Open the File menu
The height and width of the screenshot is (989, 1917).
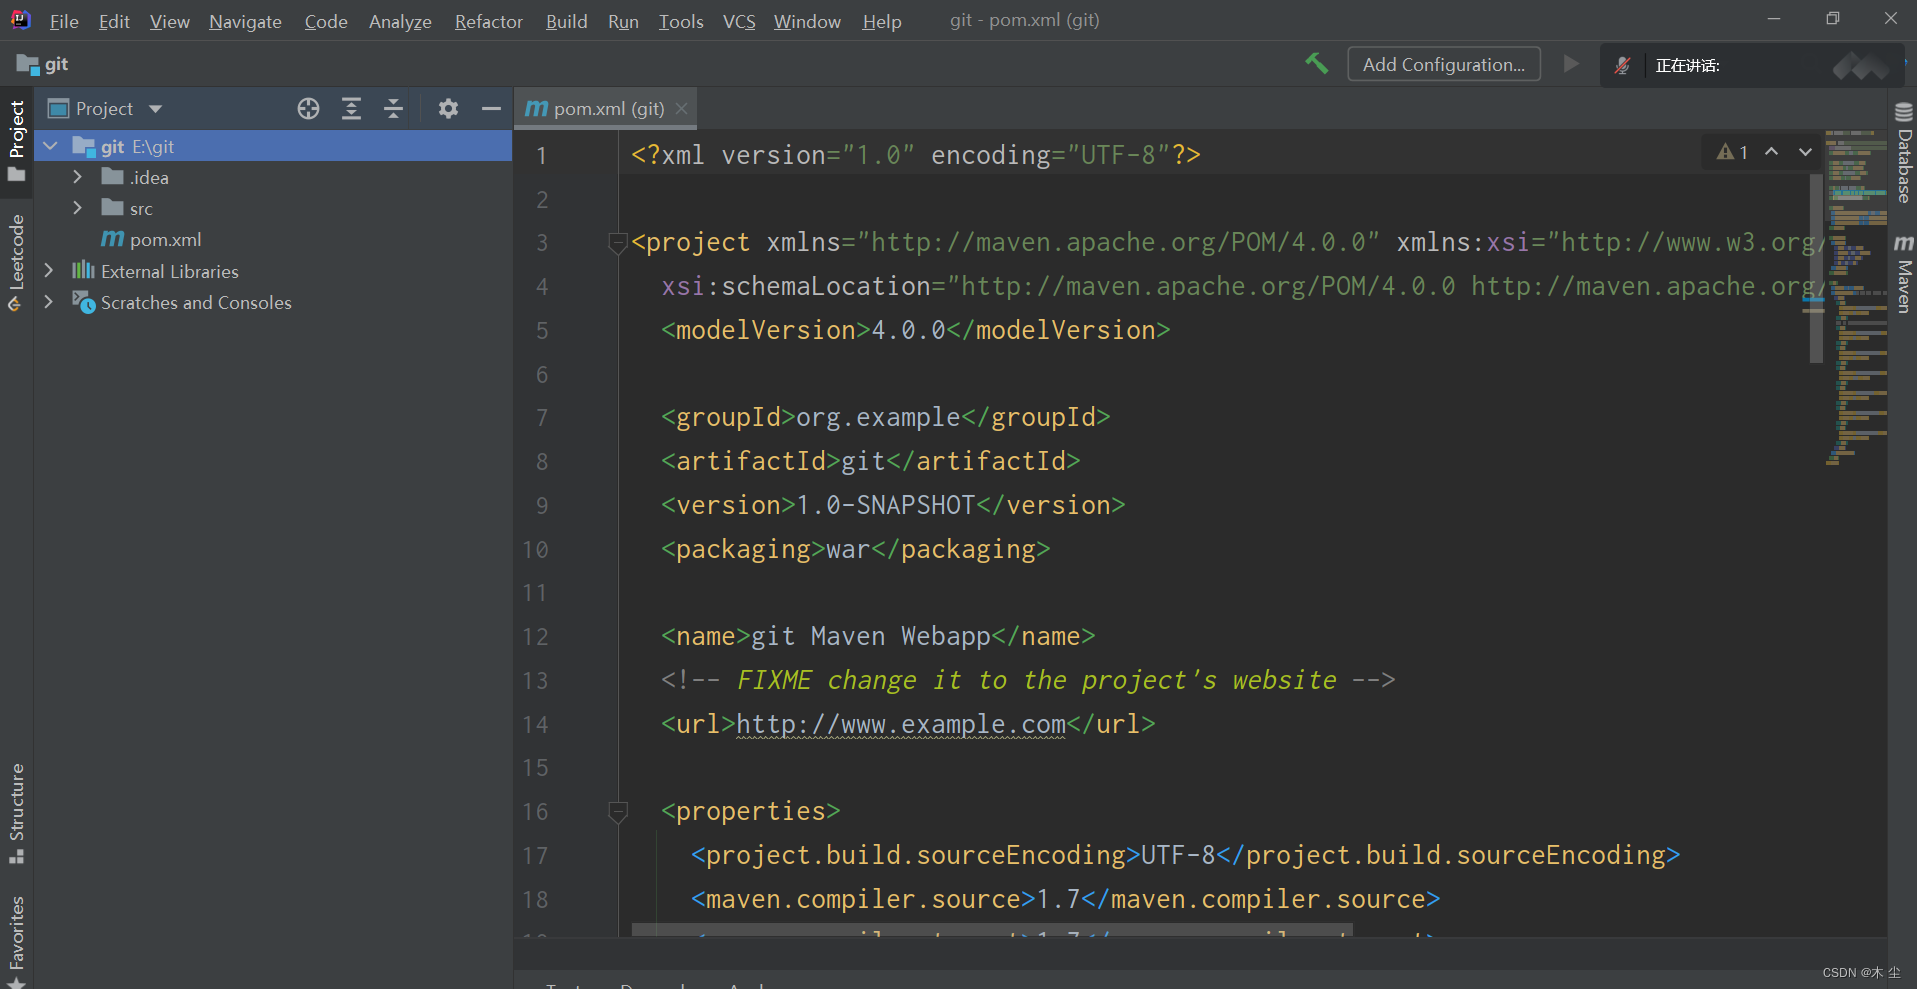pyautogui.click(x=64, y=21)
